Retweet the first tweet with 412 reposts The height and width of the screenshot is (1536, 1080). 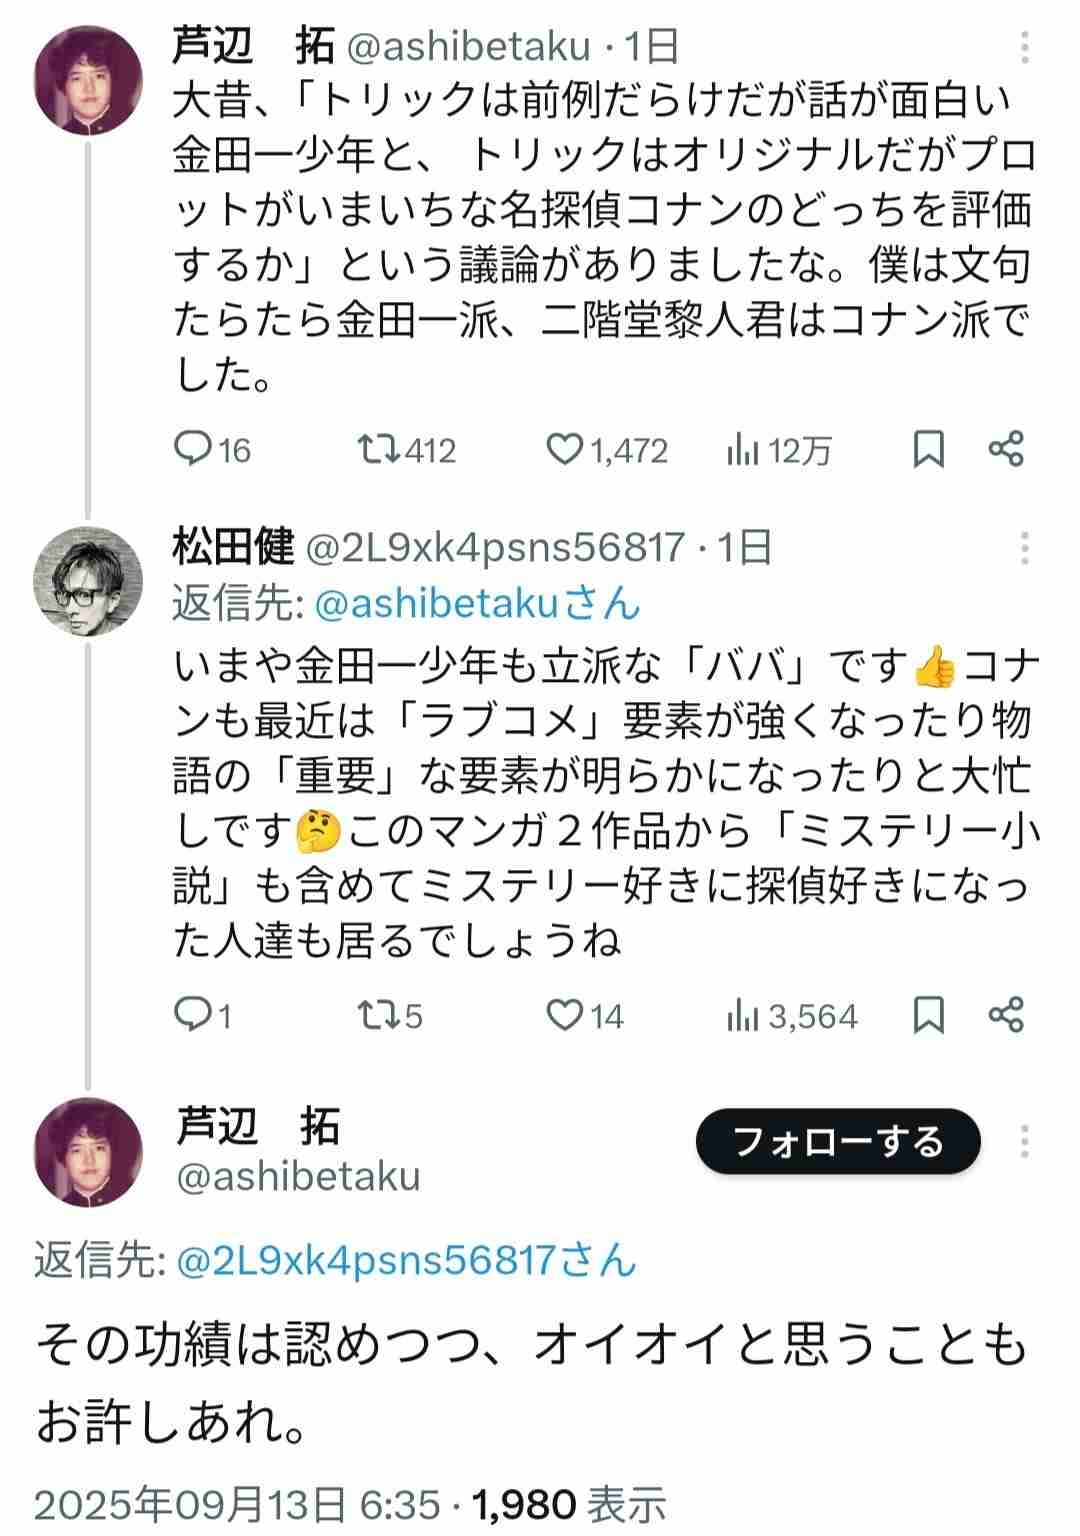point(379,450)
